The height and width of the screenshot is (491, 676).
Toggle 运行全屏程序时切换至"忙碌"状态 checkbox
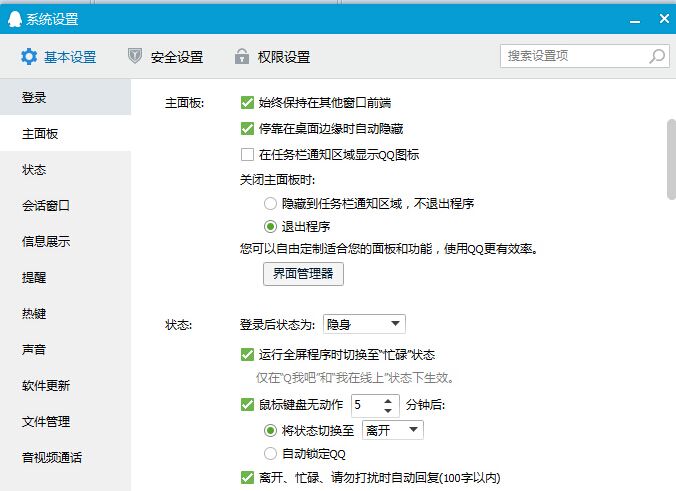pyautogui.click(x=247, y=355)
